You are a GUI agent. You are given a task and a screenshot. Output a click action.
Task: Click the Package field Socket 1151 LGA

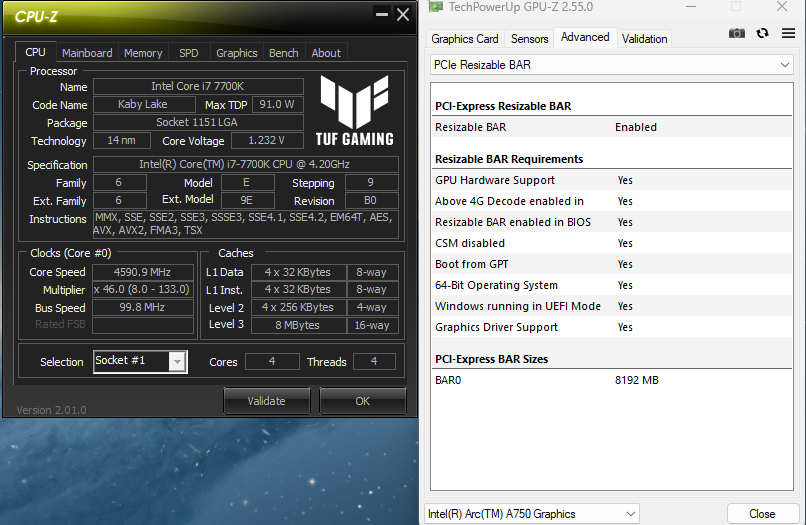(198, 122)
